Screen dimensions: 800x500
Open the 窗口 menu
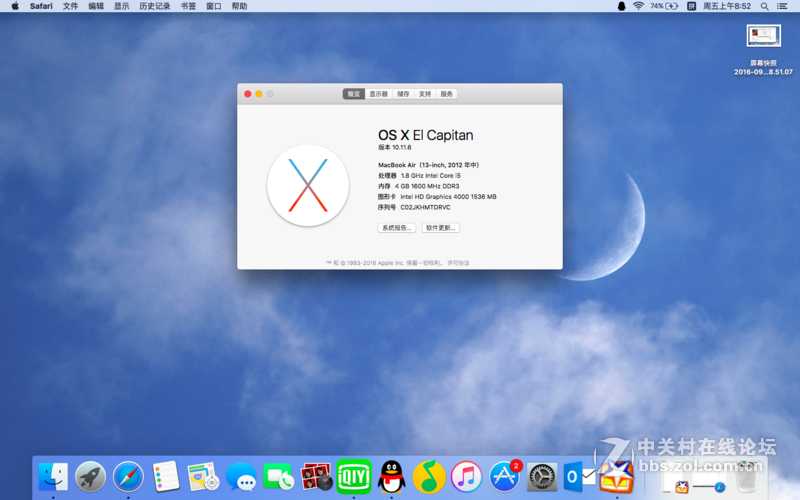214,6
